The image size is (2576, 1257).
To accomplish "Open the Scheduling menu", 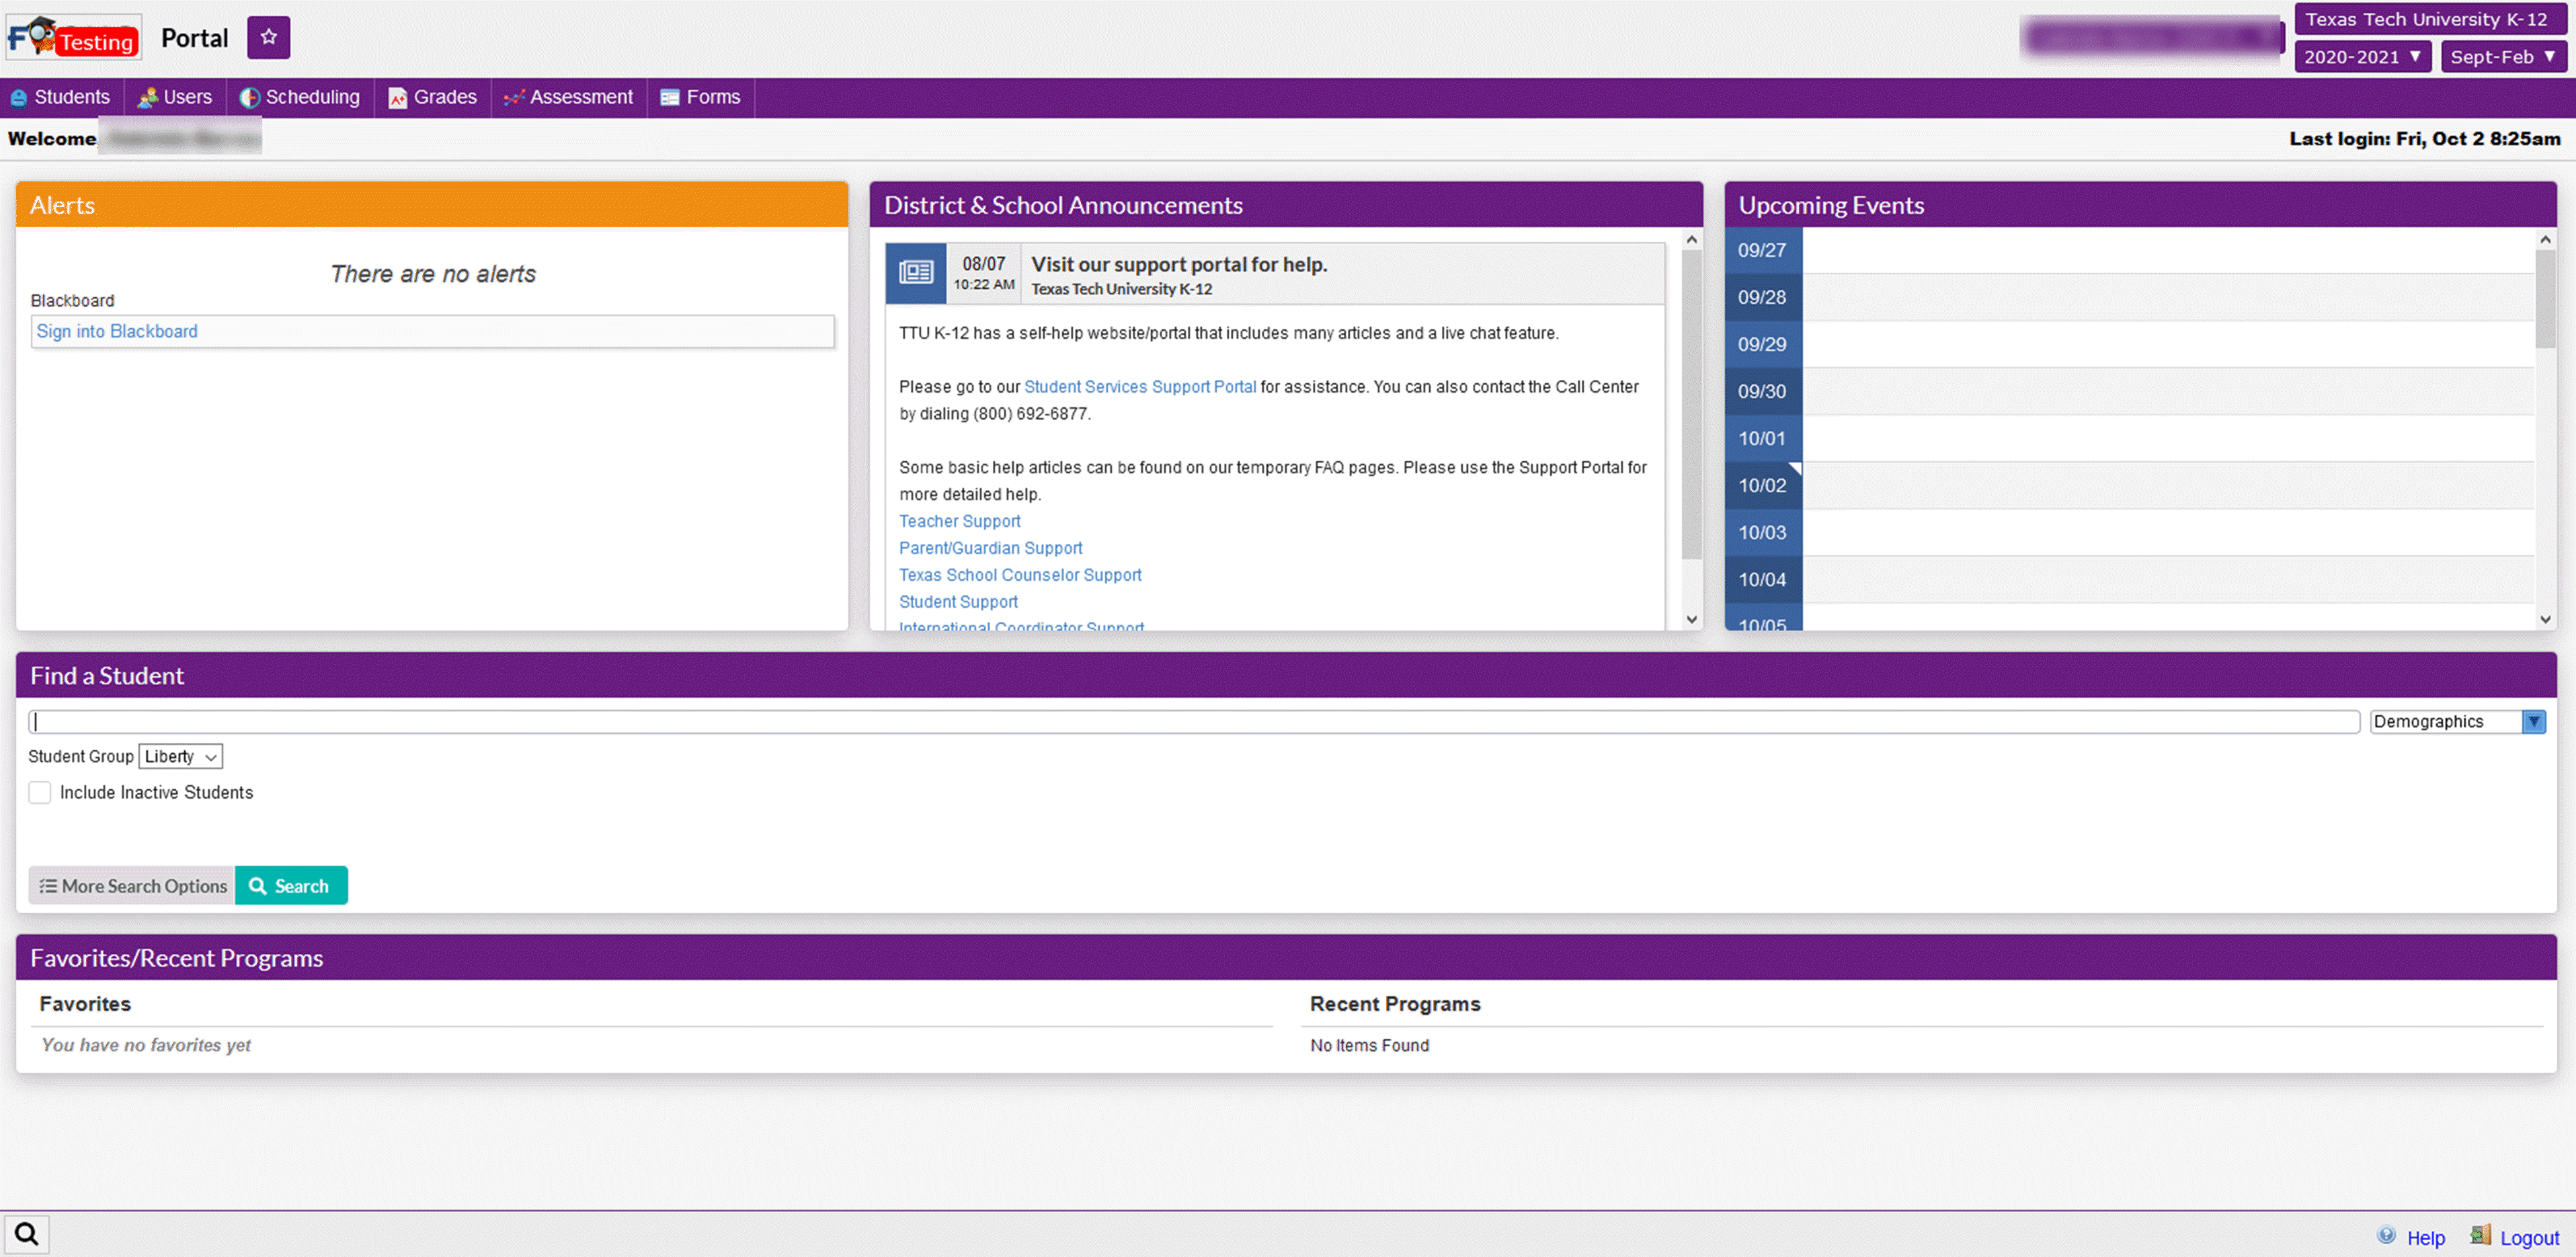I will click(300, 97).
